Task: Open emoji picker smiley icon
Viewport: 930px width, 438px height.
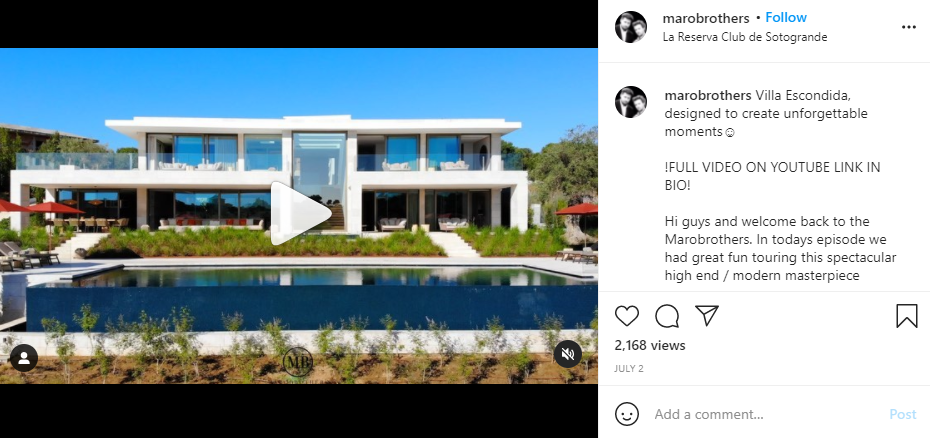Action: pos(627,414)
